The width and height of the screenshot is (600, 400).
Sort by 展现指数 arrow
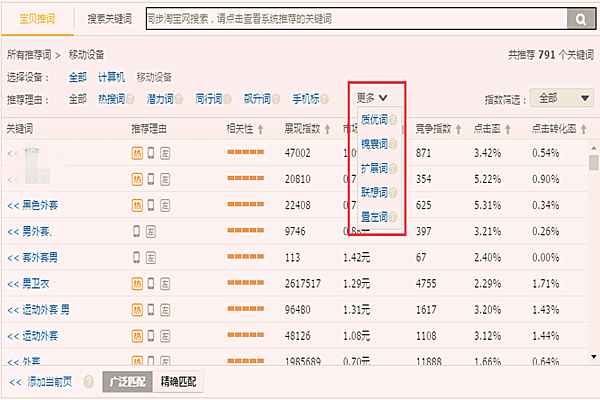[x=327, y=129]
